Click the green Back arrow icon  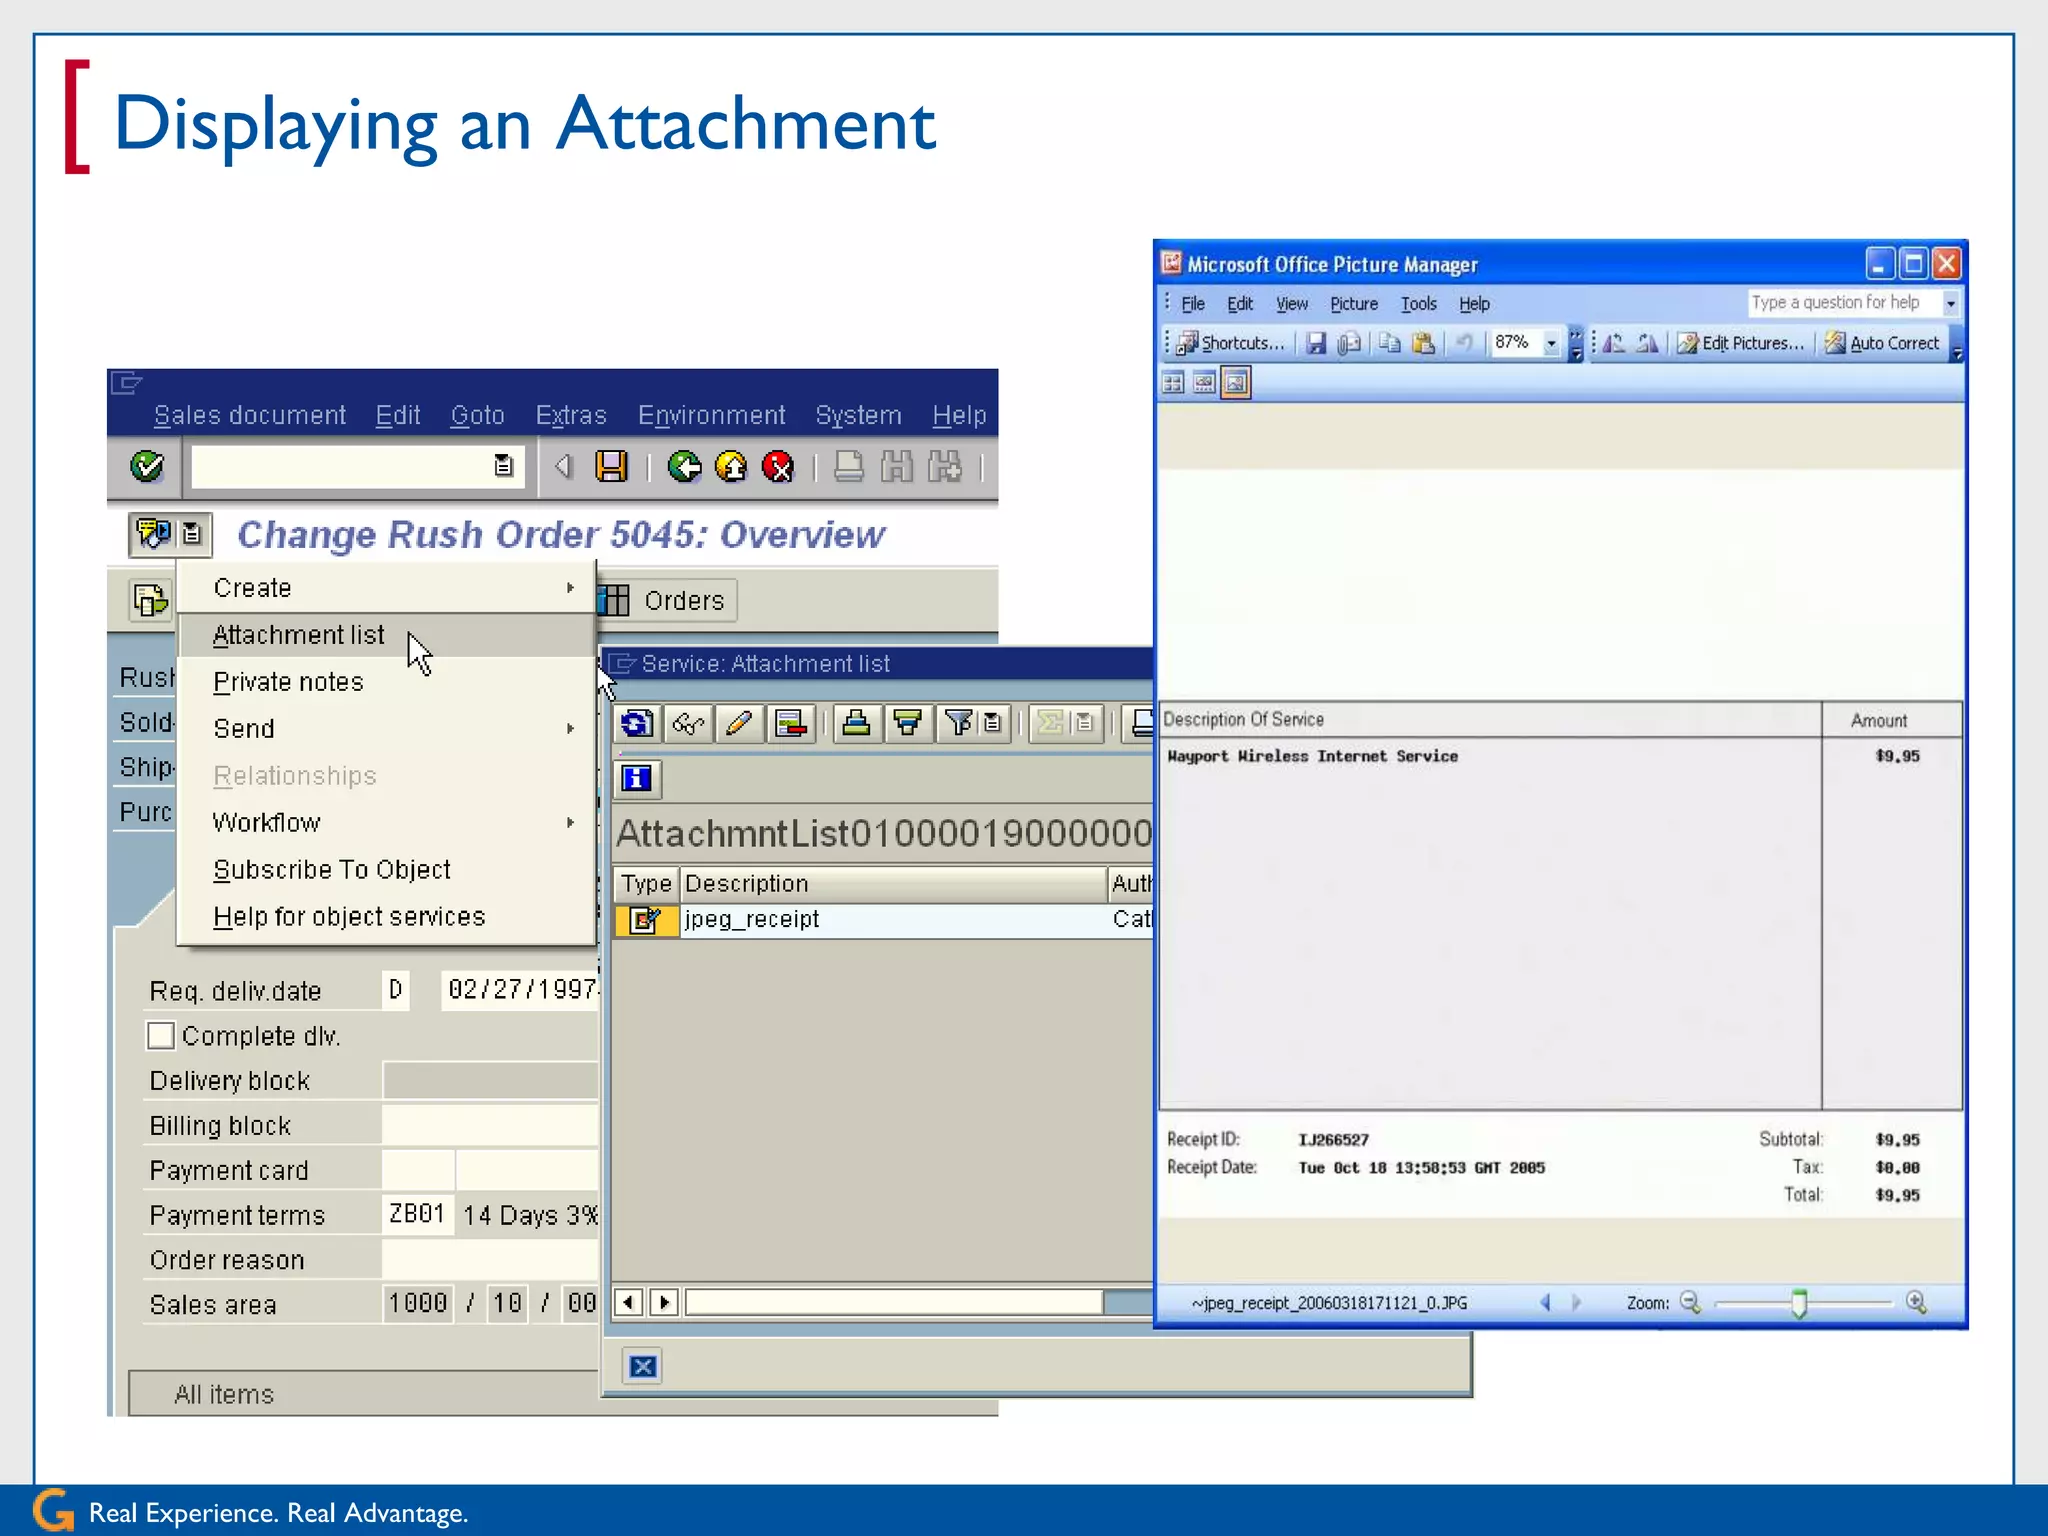point(684,466)
